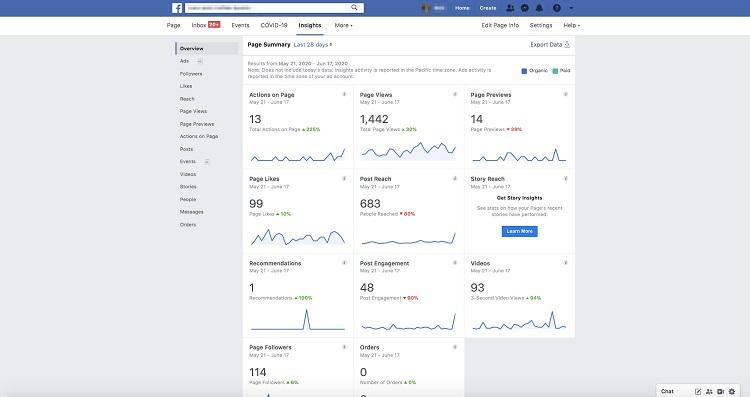
Task: Select the Insights tab
Action: click(x=310, y=25)
